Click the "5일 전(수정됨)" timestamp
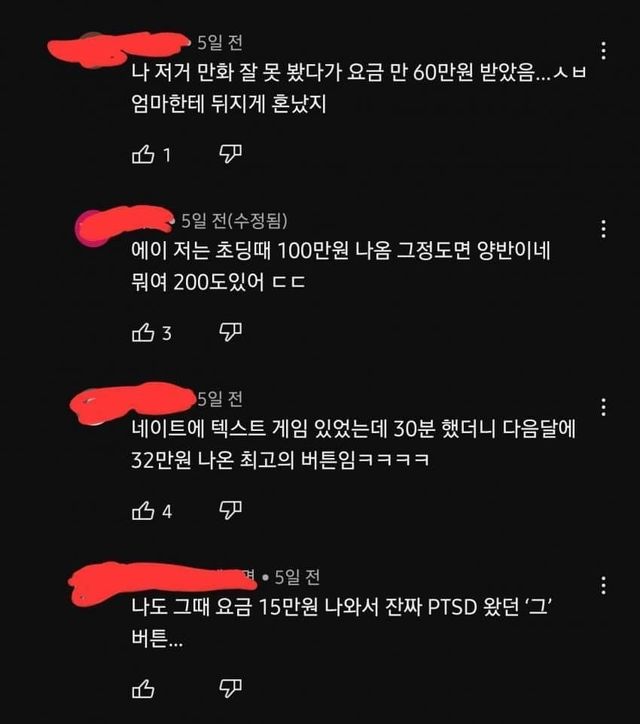The image size is (640, 724). (234, 221)
